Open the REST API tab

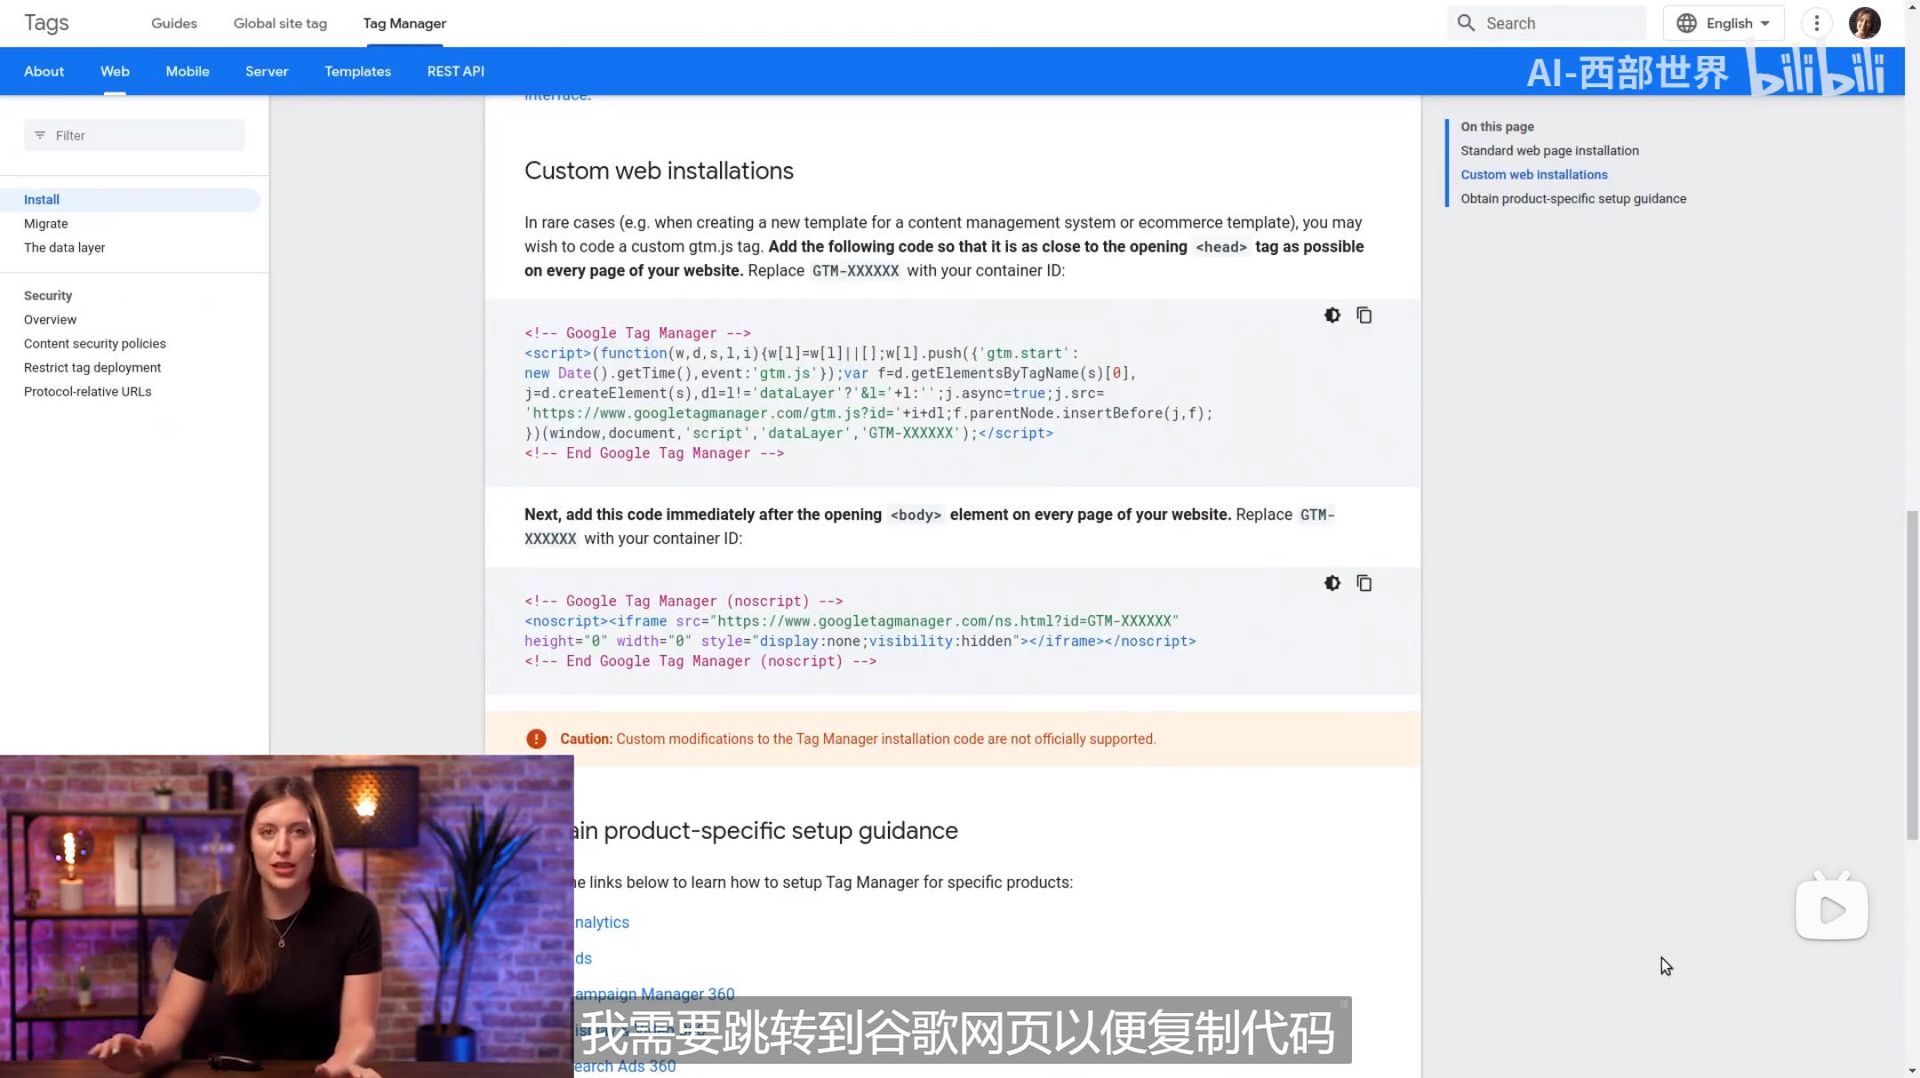456,71
